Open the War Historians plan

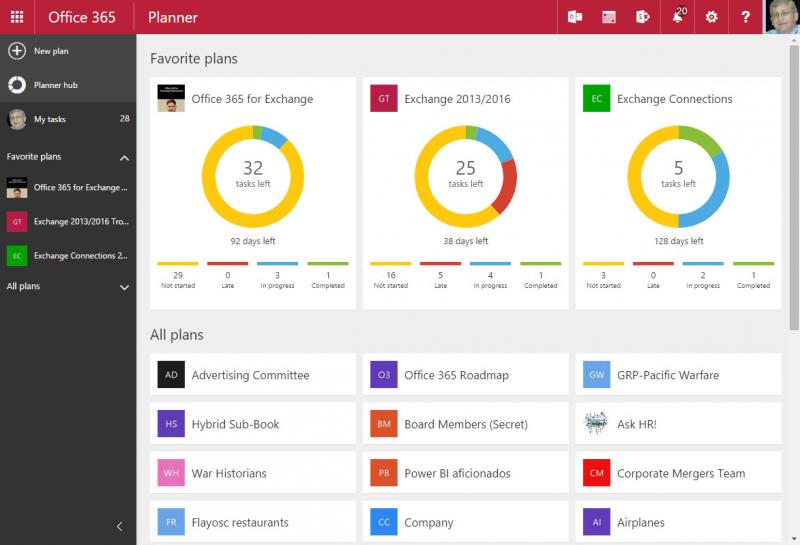click(253, 473)
